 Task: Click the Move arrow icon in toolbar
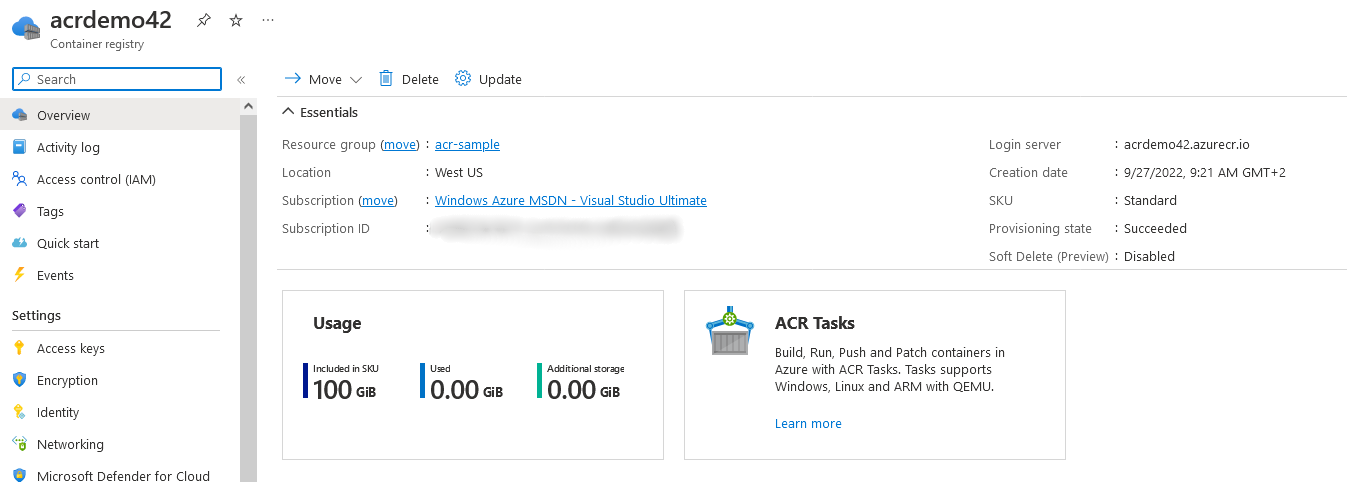click(x=293, y=78)
